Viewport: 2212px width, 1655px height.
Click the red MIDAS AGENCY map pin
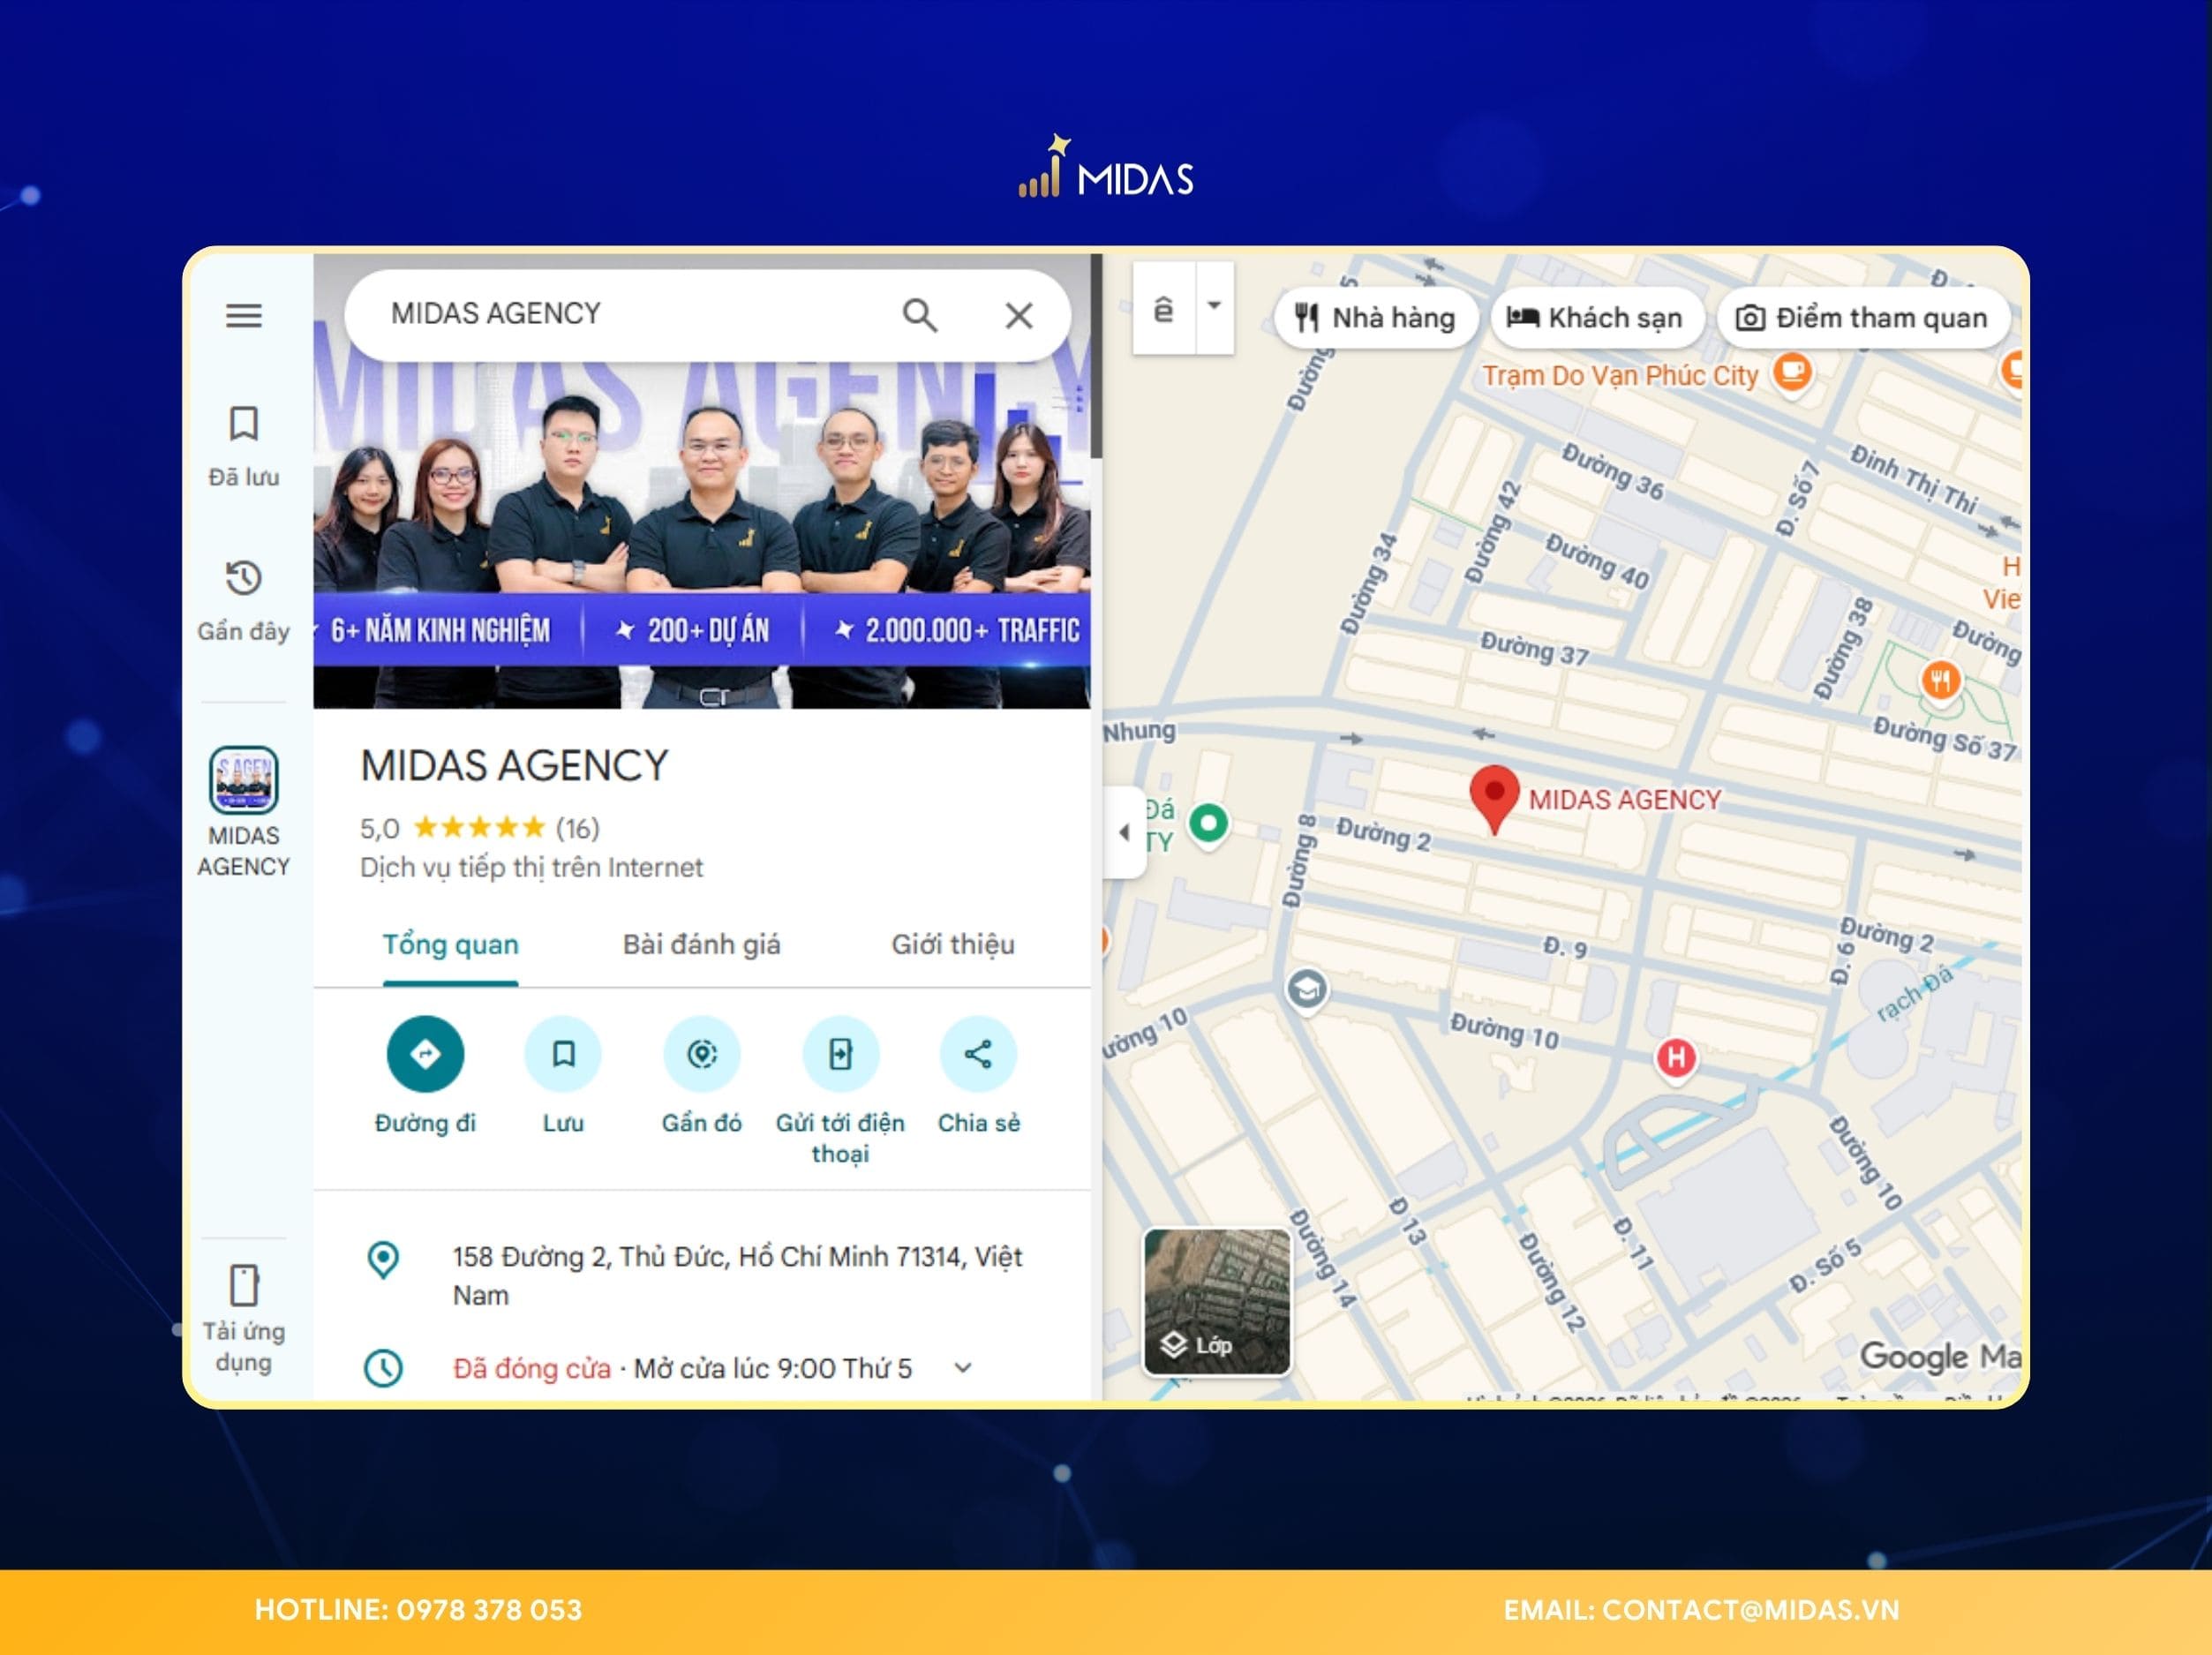1494,799
